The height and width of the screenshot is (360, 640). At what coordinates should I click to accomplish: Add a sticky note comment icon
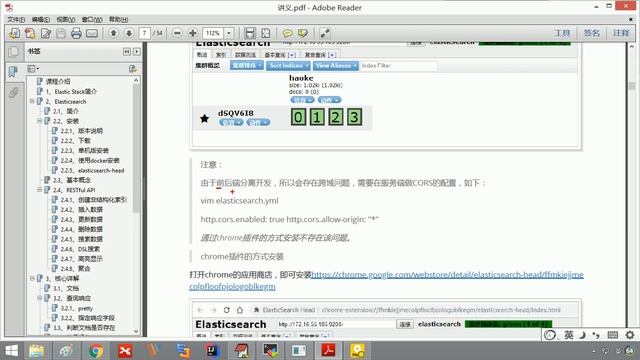pos(287,33)
